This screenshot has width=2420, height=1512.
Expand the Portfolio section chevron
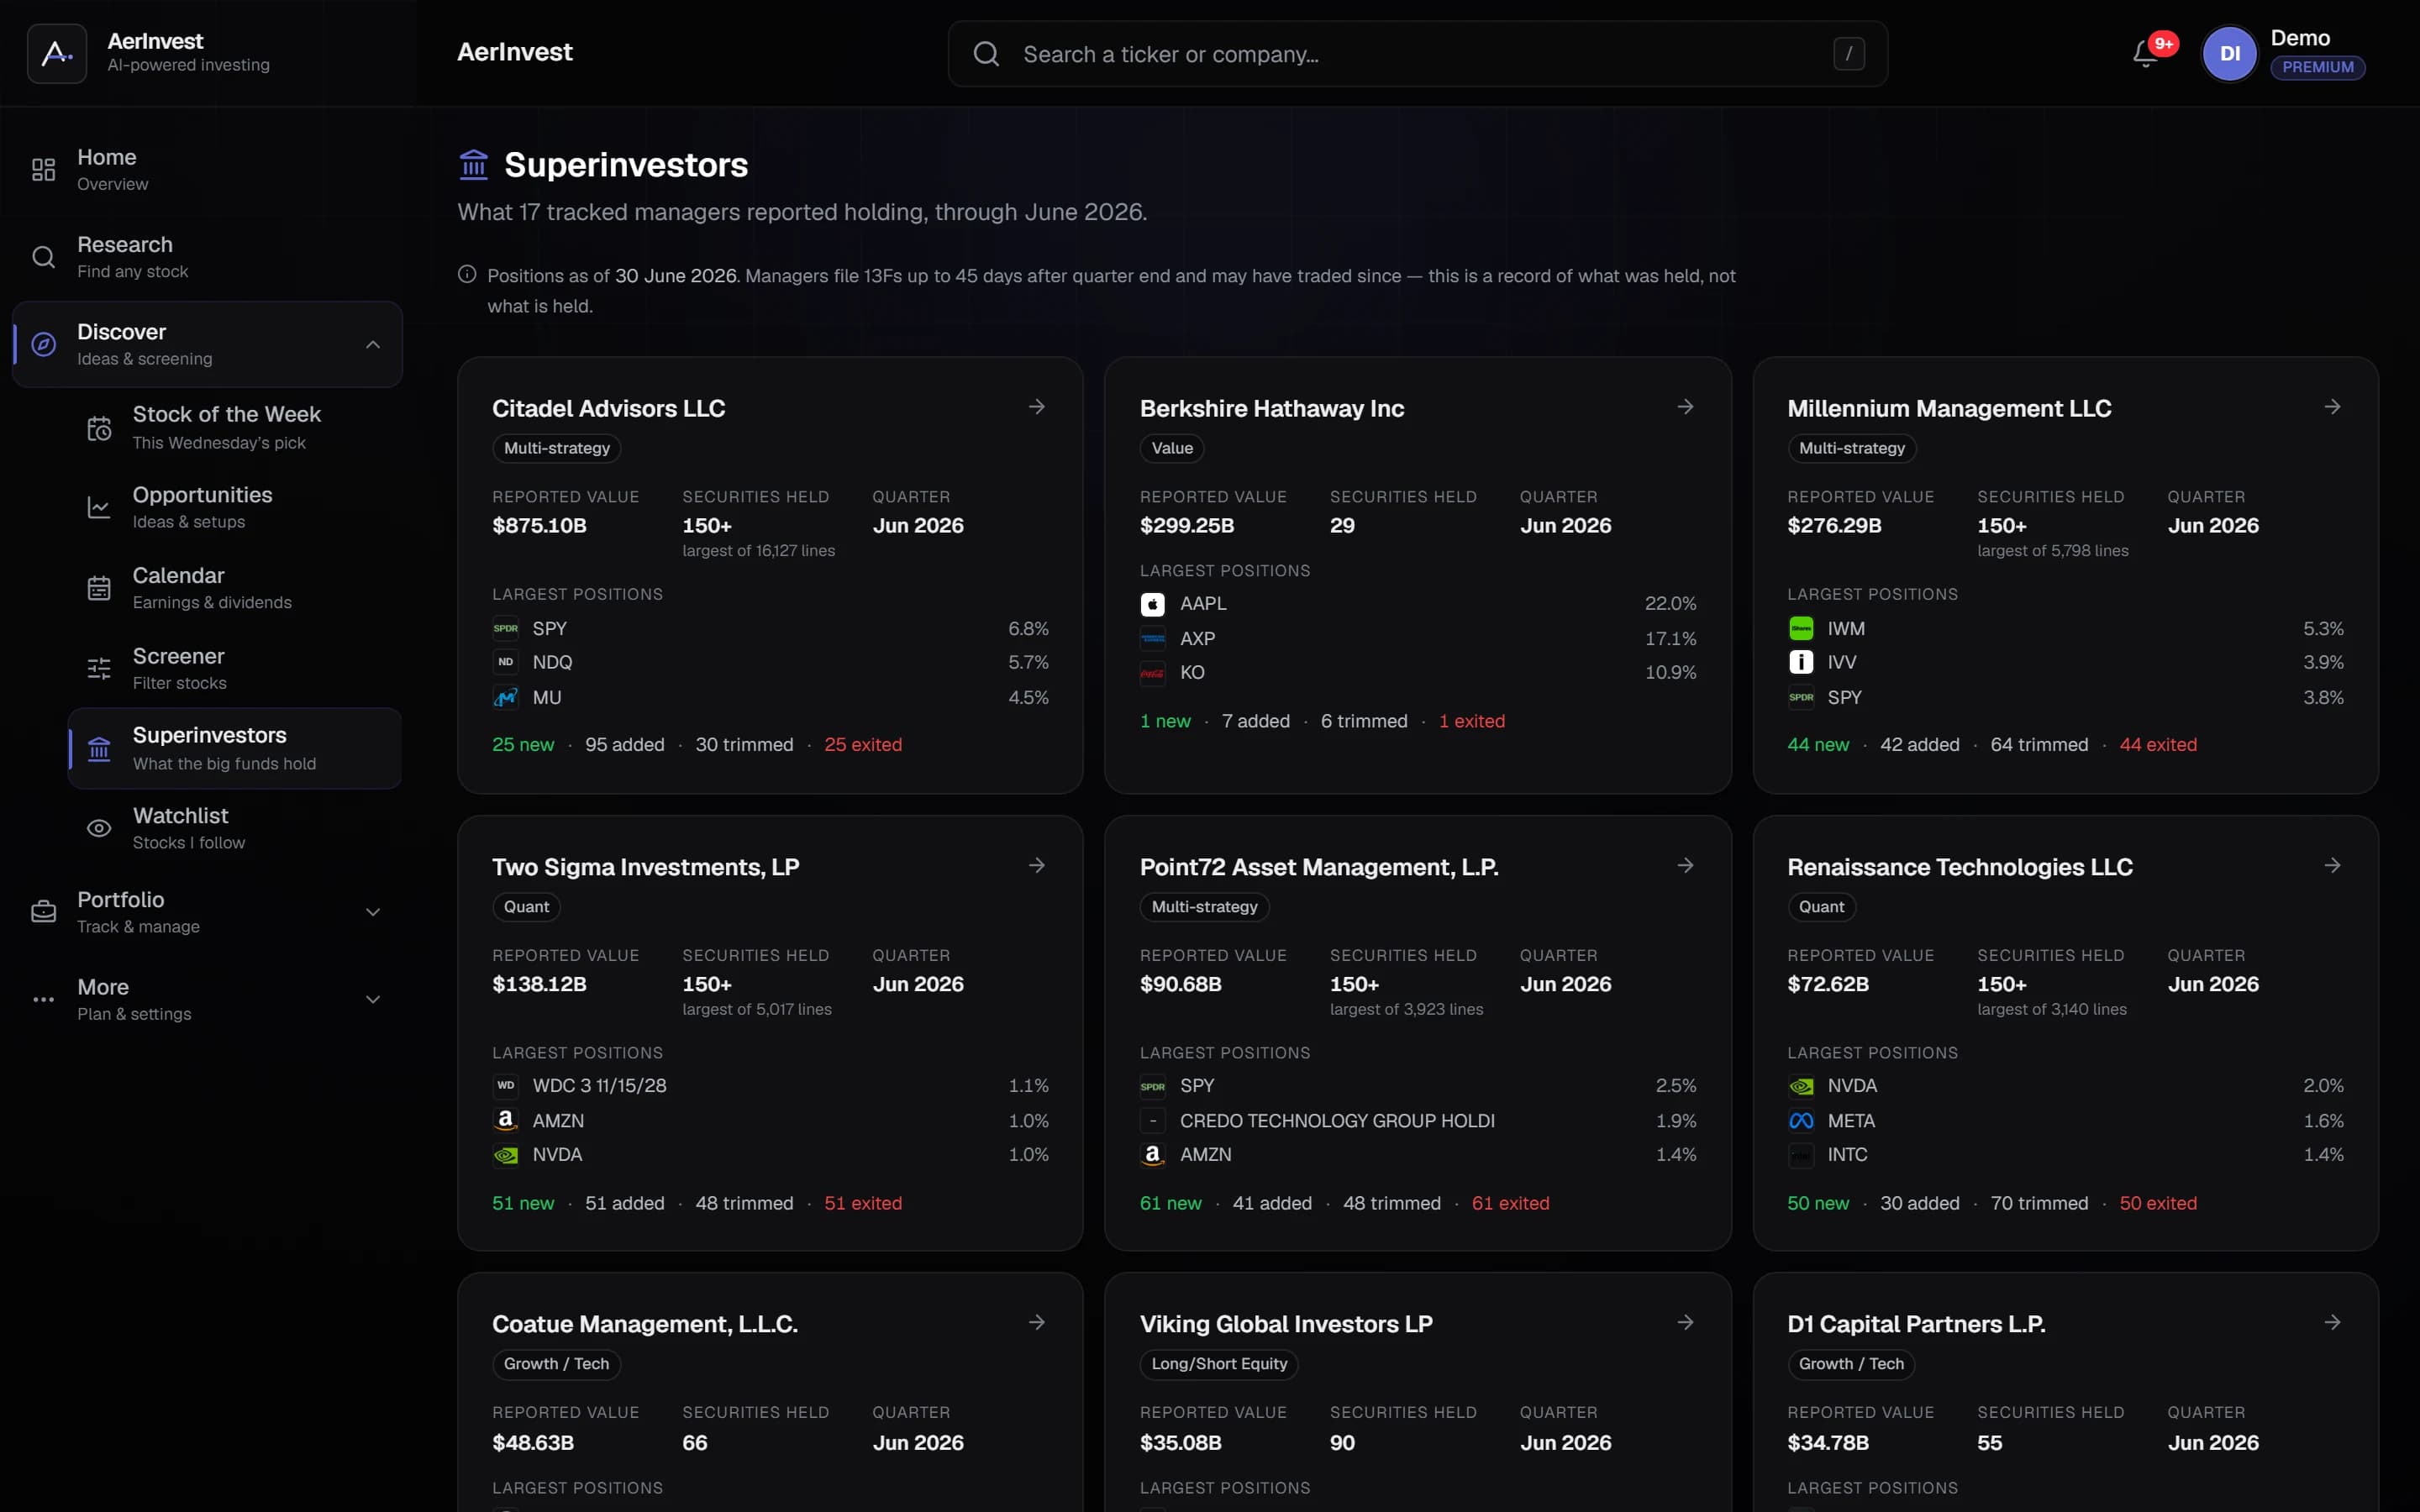pyautogui.click(x=373, y=912)
